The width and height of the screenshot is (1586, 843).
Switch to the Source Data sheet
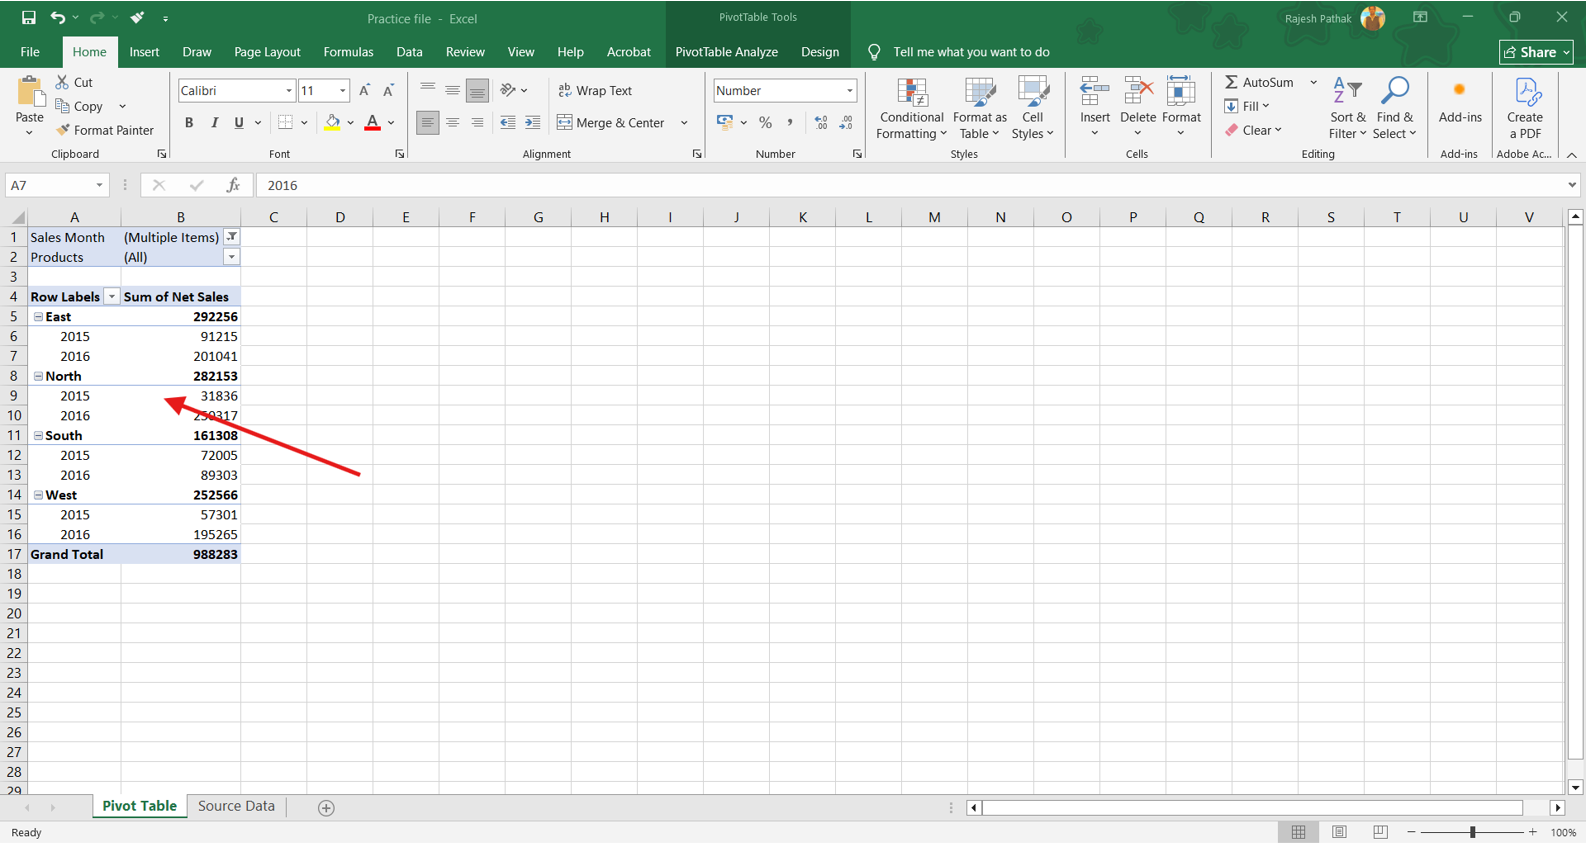tap(236, 806)
